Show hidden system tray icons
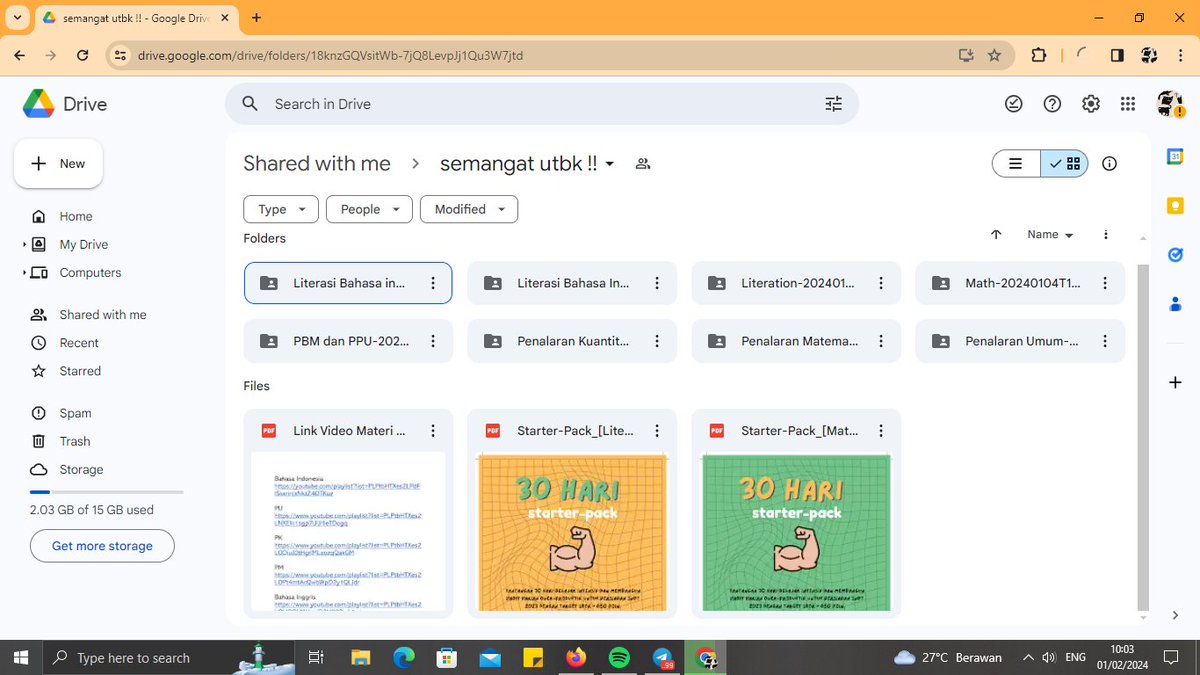 click(1028, 657)
